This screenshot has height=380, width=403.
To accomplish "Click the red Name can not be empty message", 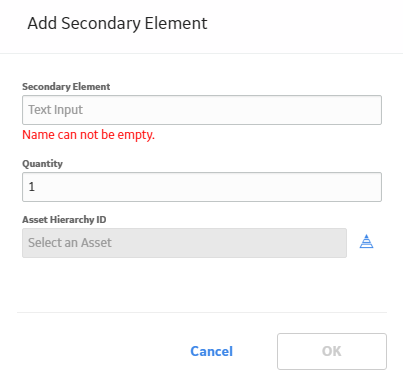I will pos(88,135).
